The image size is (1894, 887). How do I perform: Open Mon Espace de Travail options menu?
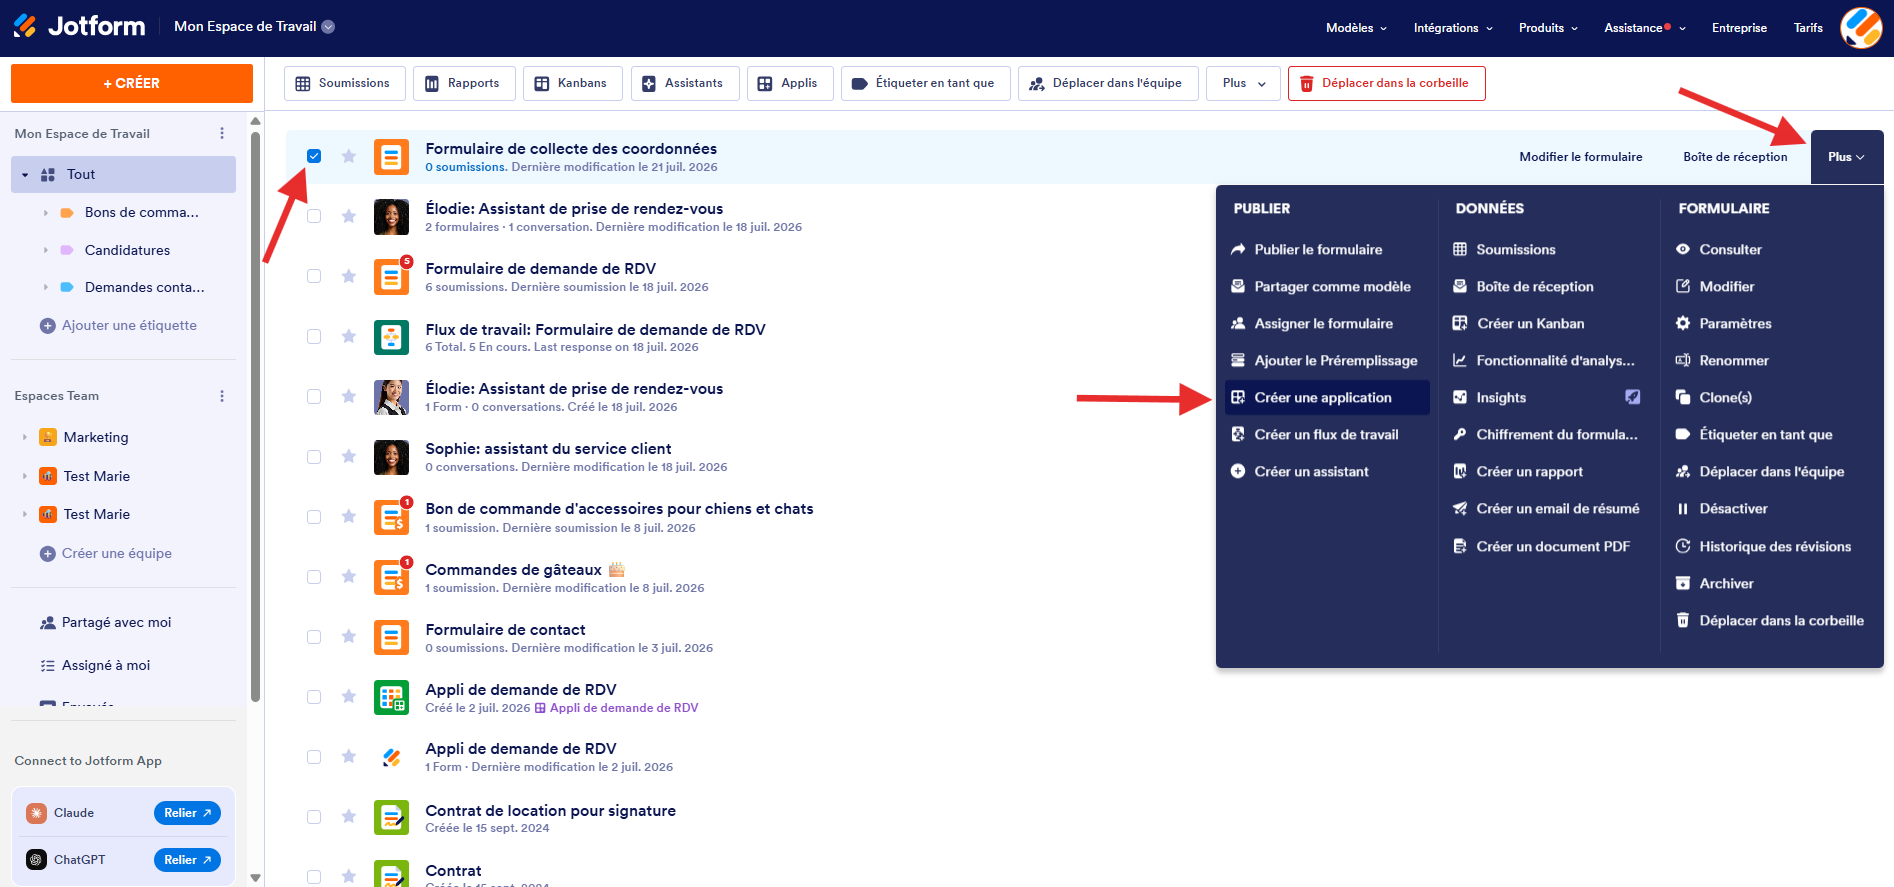[x=222, y=133]
